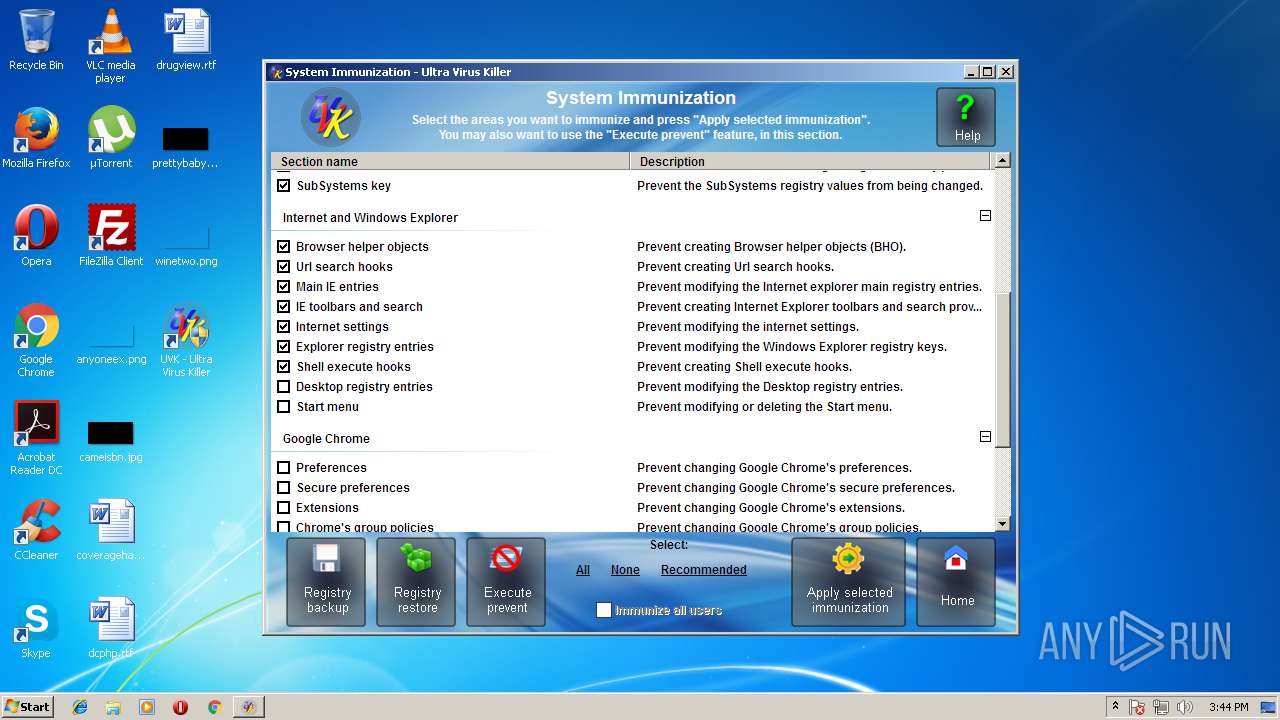
Task: Show hidden system tray icons
Action: click(x=1115, y=707)
